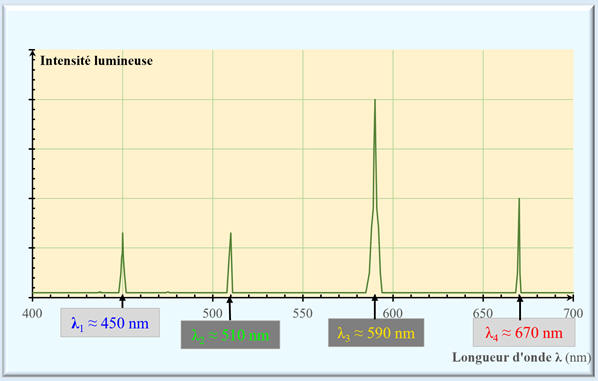Image resolution: width=598 pixels, height=381 pixels.
Task: Click the Longueur d'onde λ (nm) axis title
Action: pyautogui.click(x=522, y=357)
